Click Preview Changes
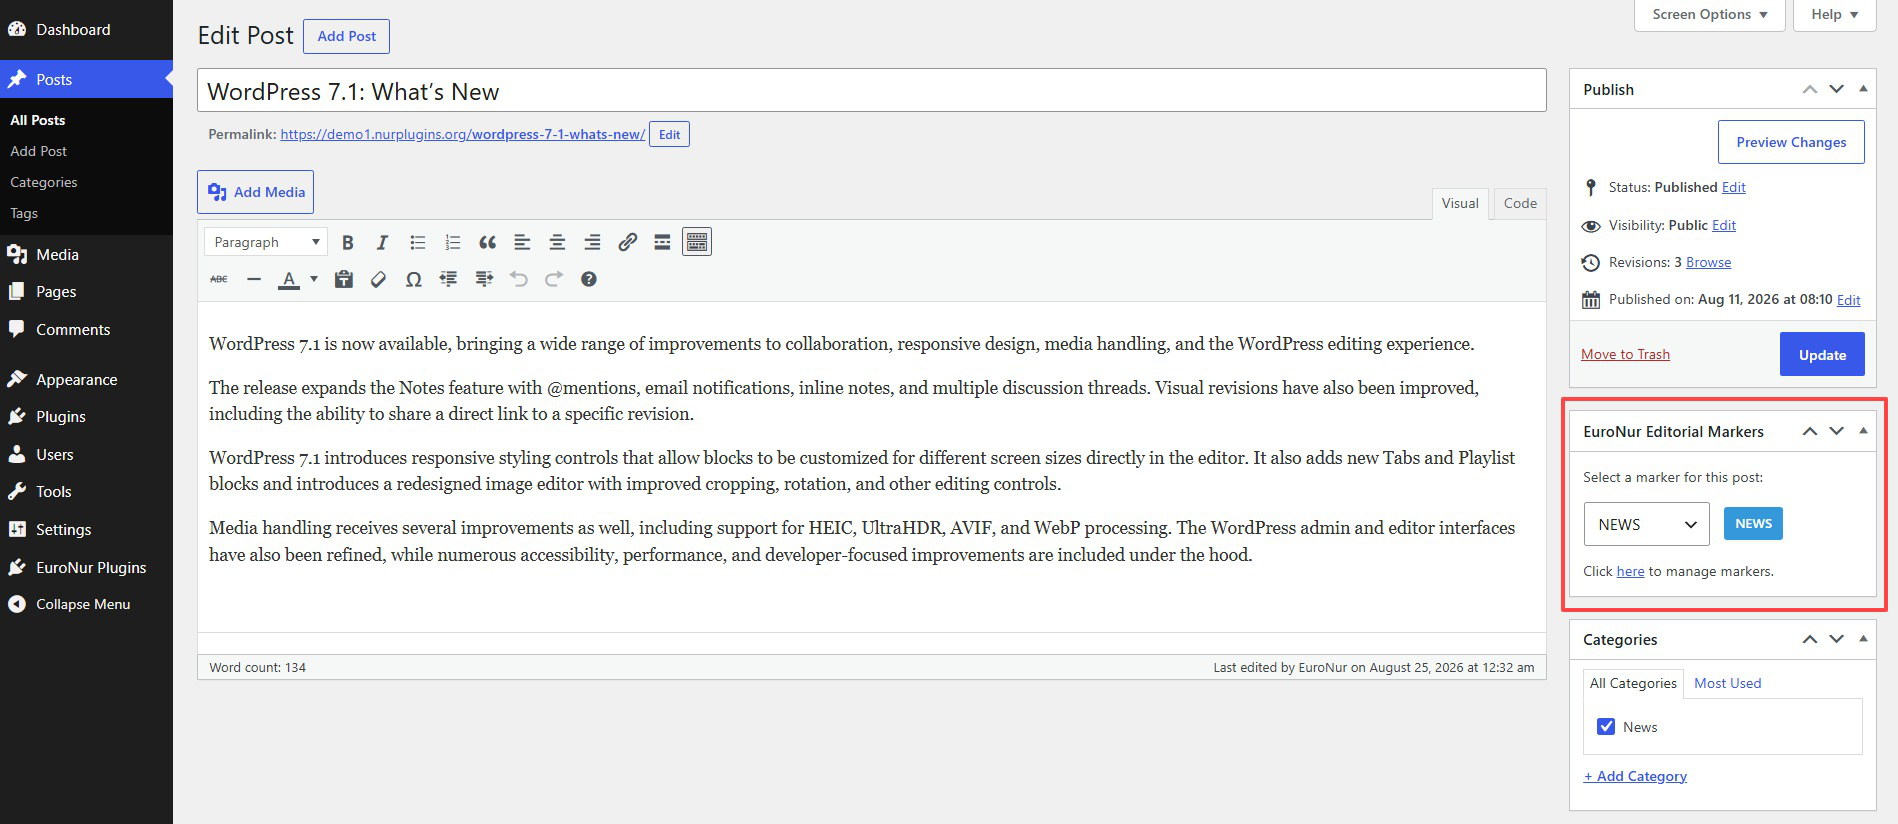The image size is (1898, 824). pyautogui.click(x=1791, y=142)
